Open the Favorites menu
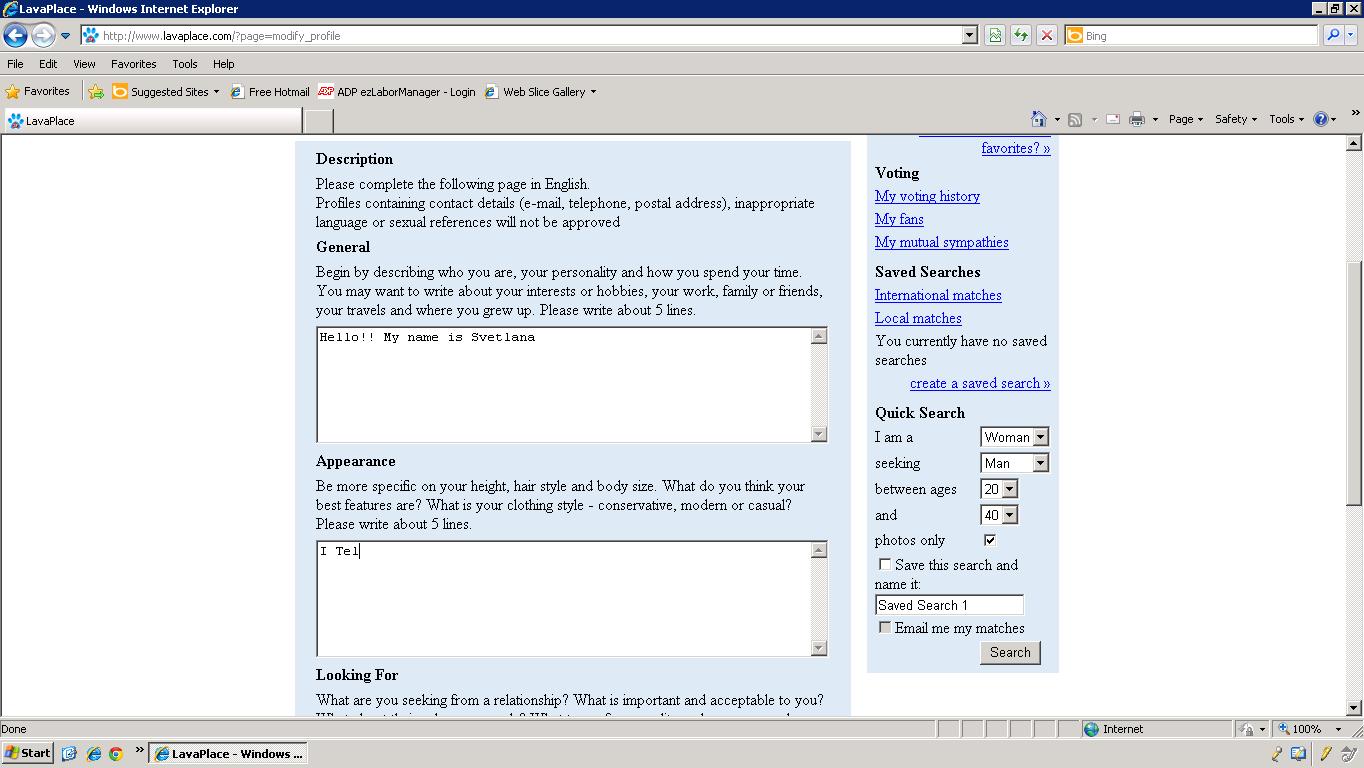 (133, 64)
